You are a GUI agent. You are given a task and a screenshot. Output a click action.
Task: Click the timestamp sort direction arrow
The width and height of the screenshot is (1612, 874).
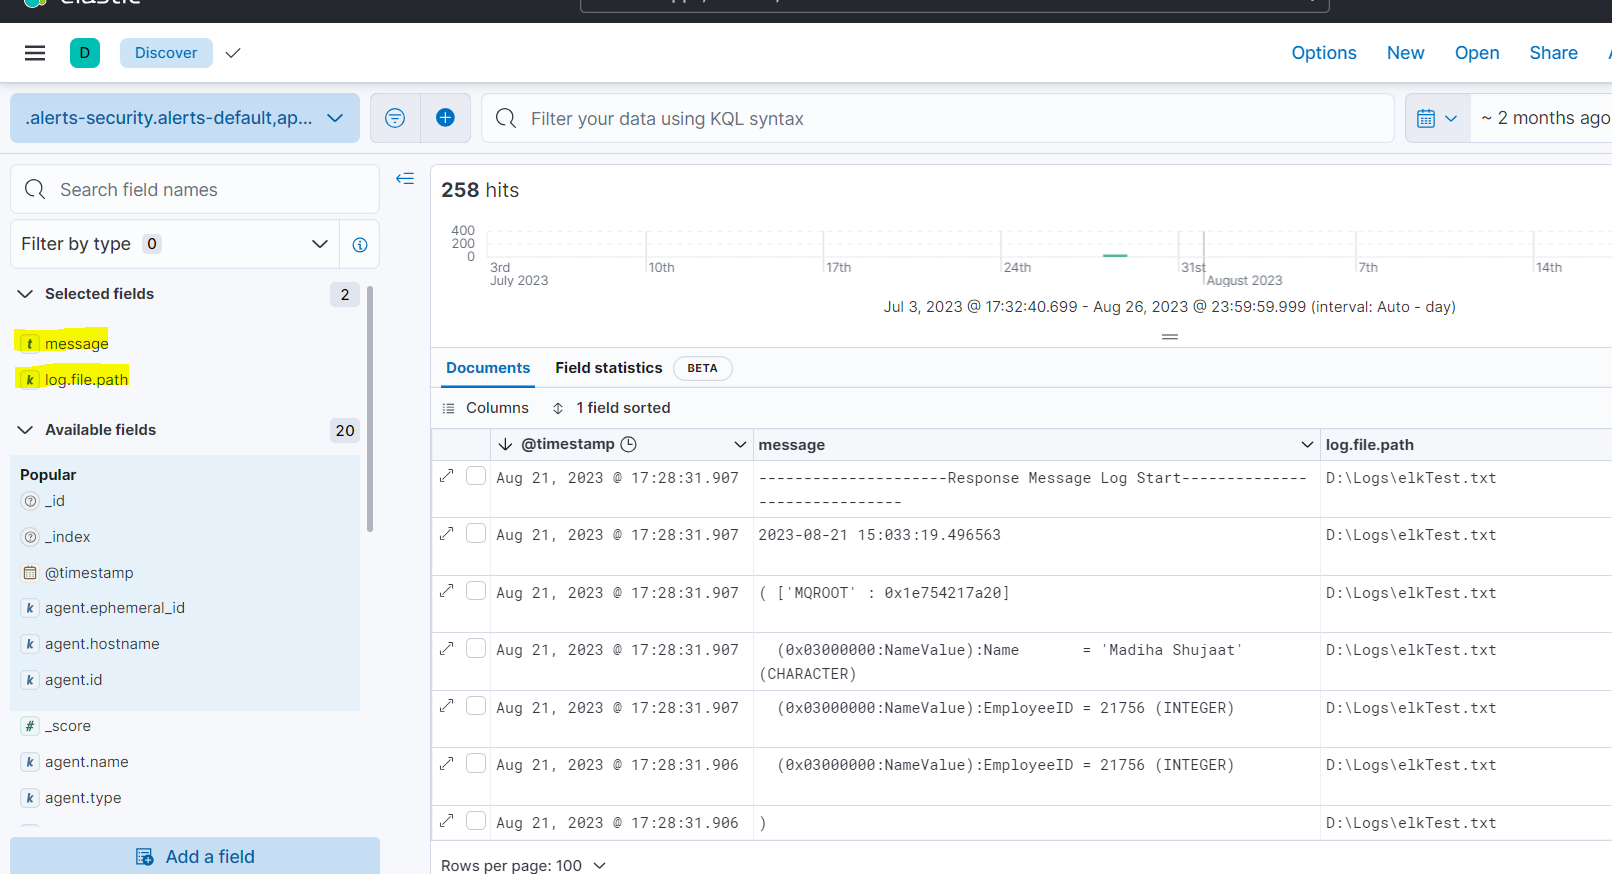505,444
